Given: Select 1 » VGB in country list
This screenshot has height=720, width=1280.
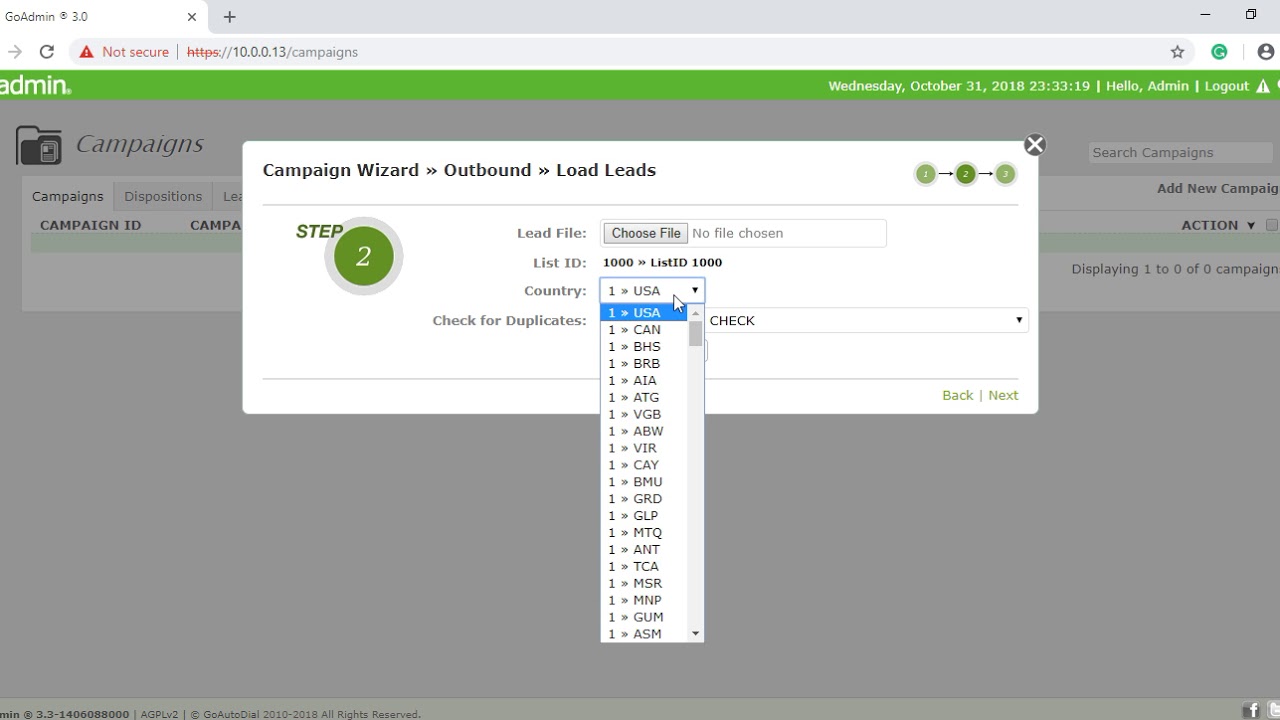Looking at the screenshot, I should 644,415.
